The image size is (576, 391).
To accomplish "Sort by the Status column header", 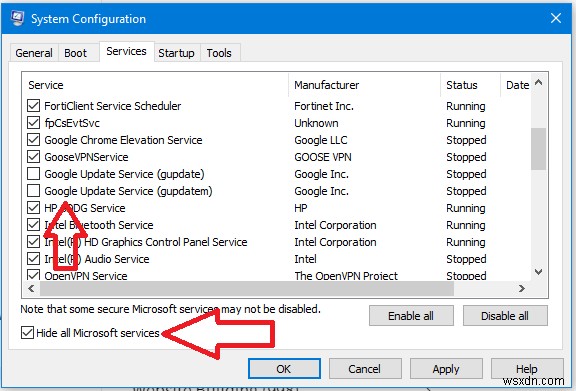I will tap(471, 85).
